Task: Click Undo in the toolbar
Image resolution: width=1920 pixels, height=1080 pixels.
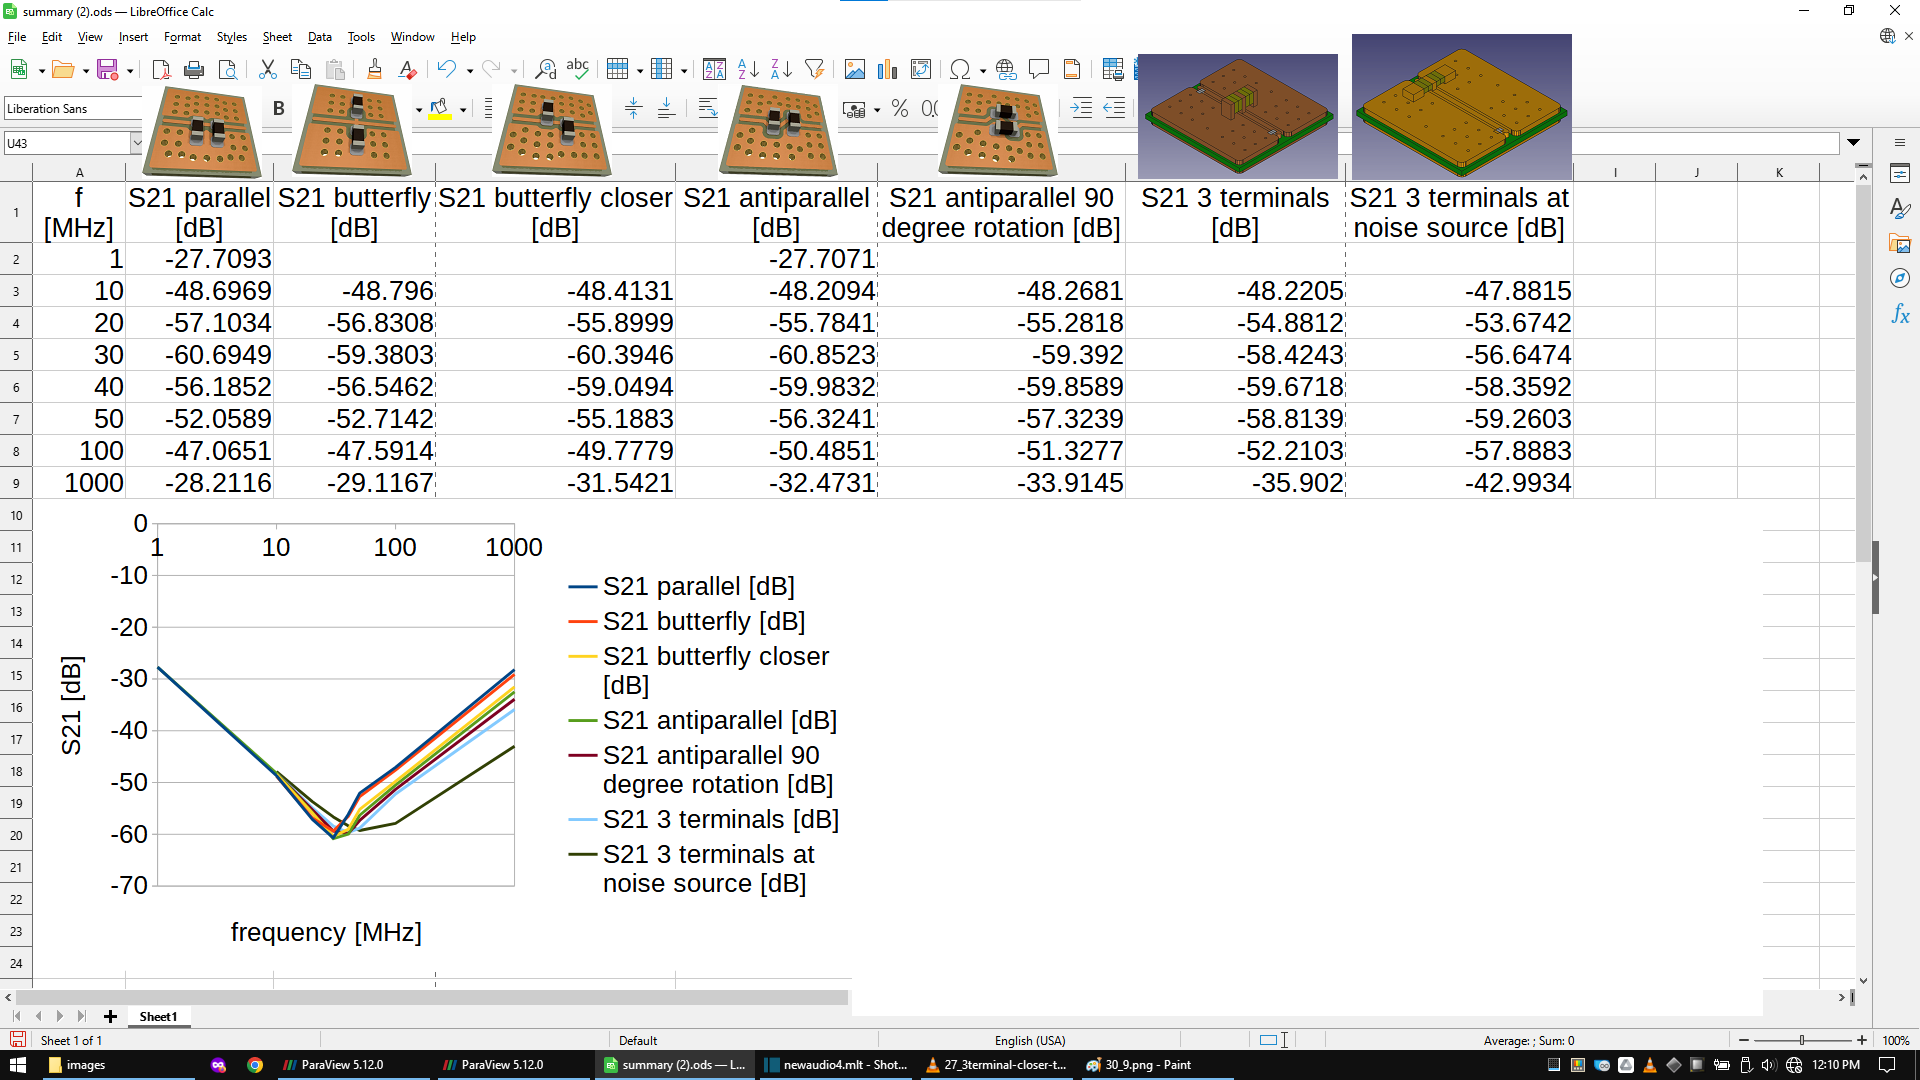Action: coord(447,69)
